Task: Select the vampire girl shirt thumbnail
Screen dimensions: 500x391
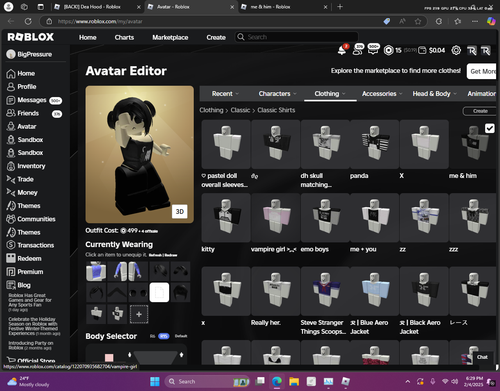Action: point(276,218)
